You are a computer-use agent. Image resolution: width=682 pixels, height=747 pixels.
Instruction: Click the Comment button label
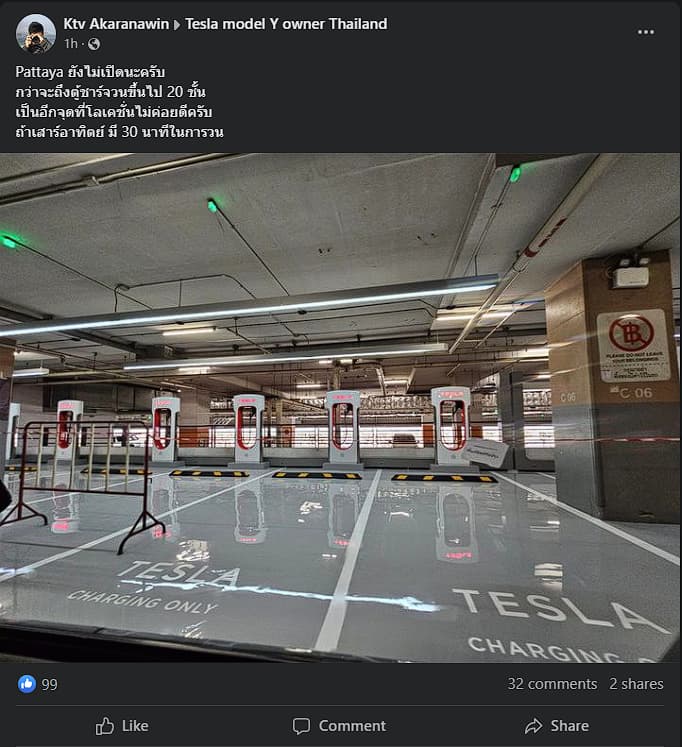pyautogui.click(x=352, y=726)
